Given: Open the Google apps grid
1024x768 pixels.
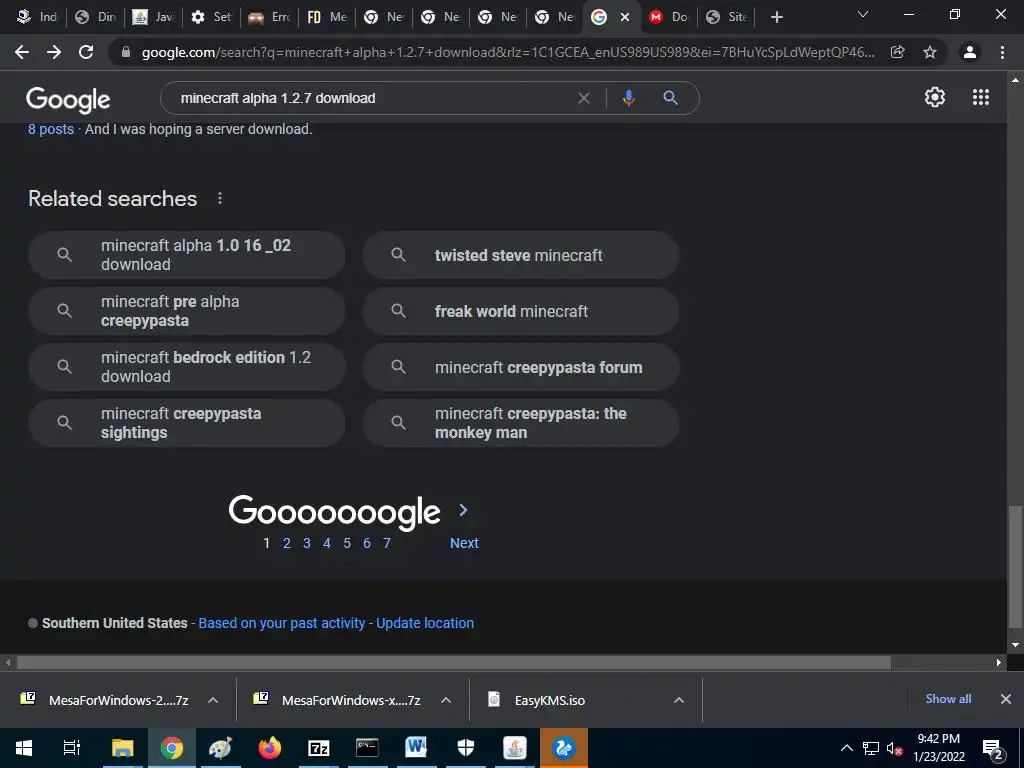Looking at the screenshot, I should click(981, 97).
